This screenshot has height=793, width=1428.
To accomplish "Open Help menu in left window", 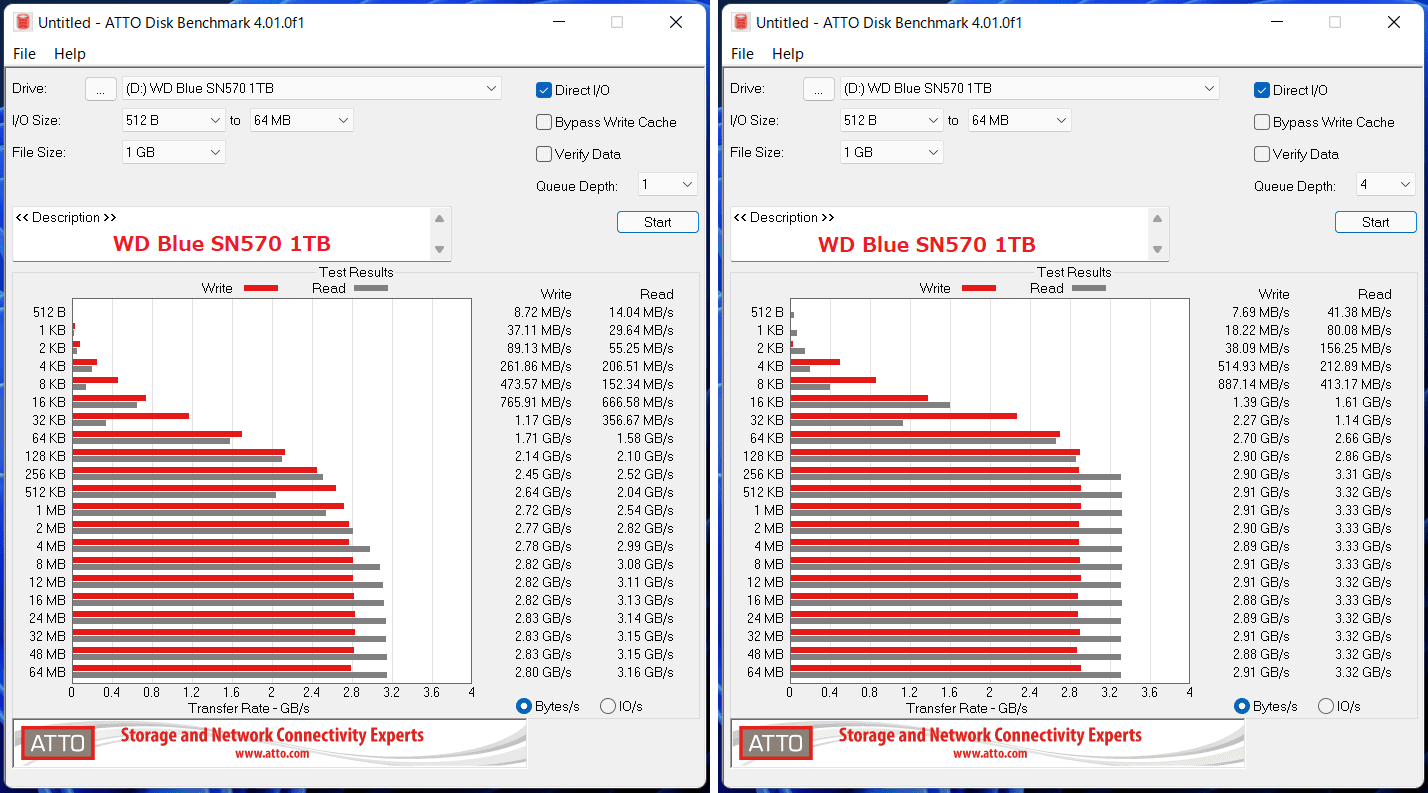I will pos(70,54).
